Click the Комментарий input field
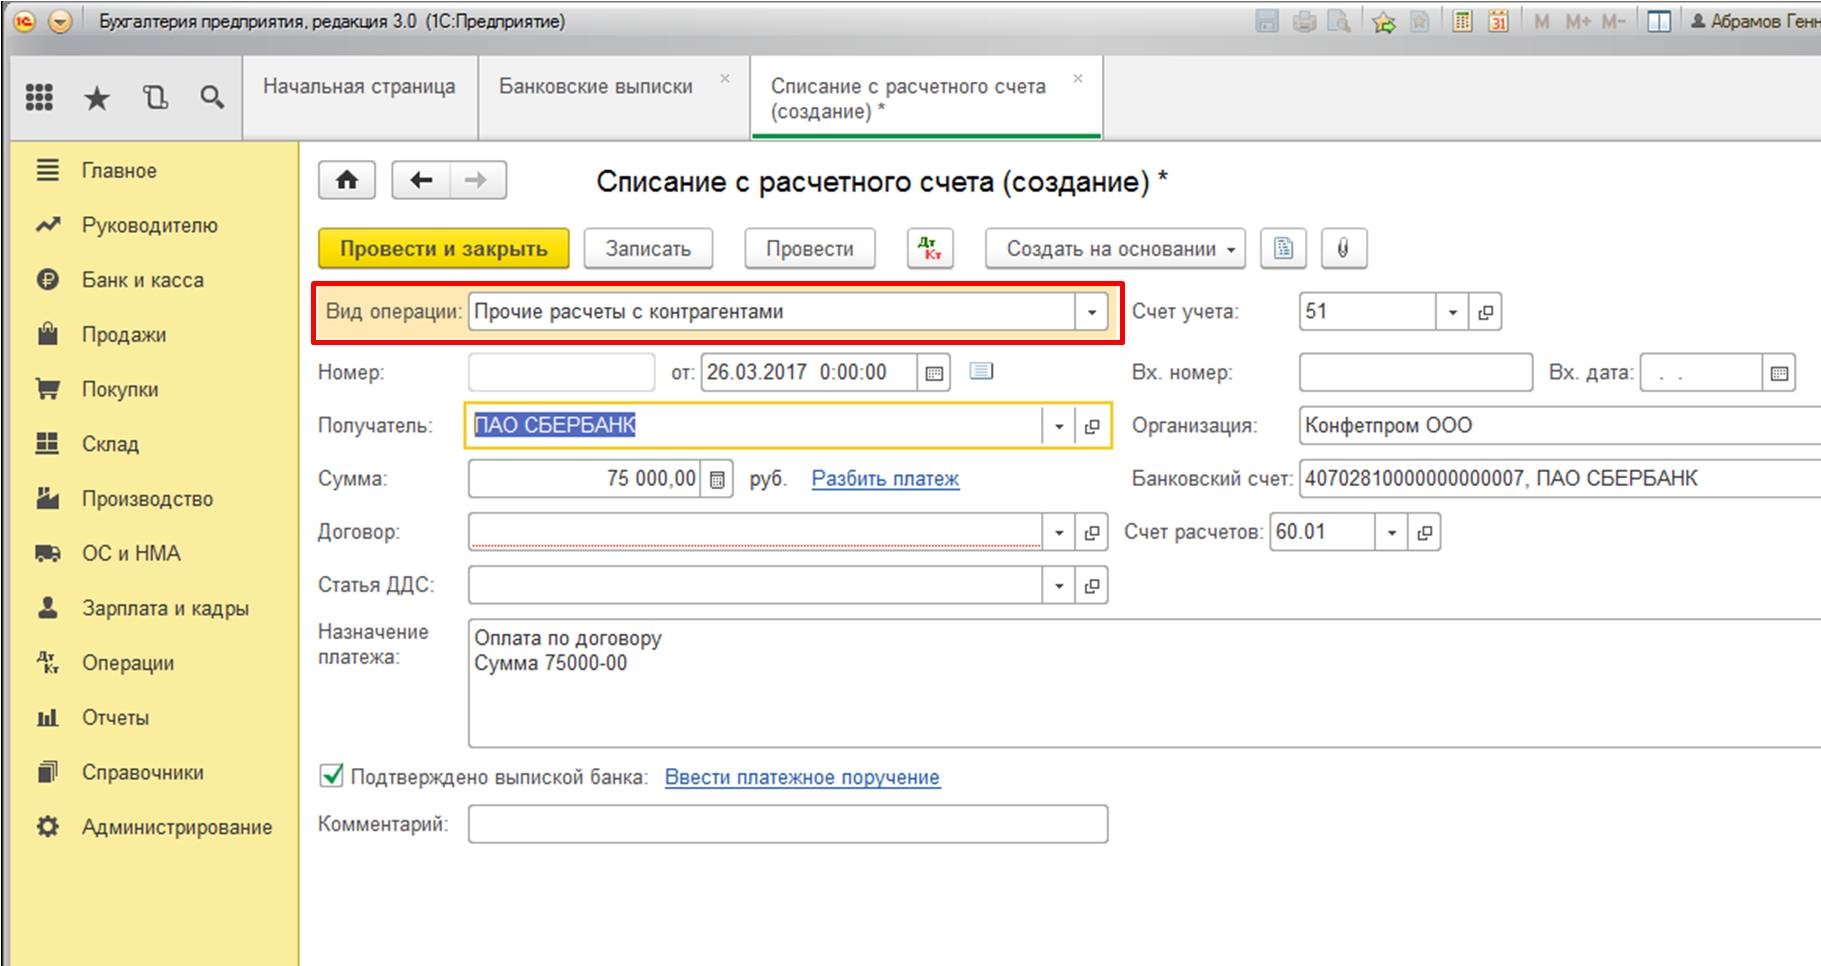The image size is (1821, 966). [787, 824]
